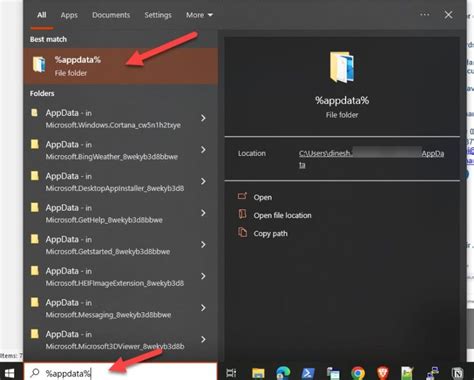Expand AppData in Microsoft.GetHelp arrow
Viewport: 474px width, 380px height.
pyautogui.click(x=203, y=213)
